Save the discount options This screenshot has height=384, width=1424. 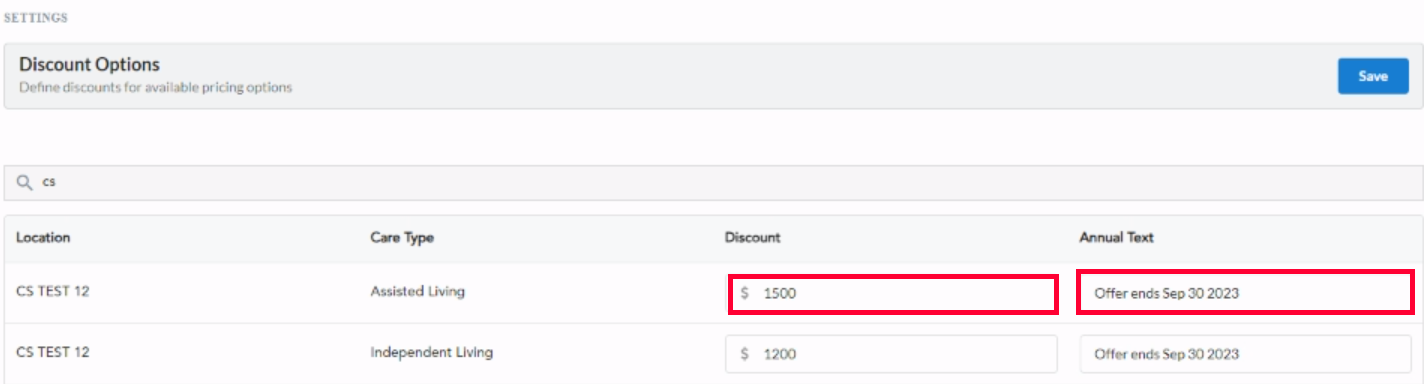pos(1373,76)
